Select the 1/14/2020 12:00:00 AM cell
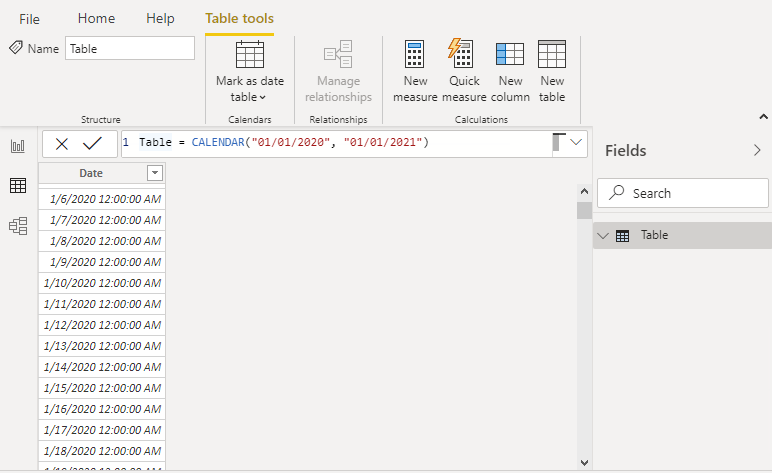 pos(102,367)
